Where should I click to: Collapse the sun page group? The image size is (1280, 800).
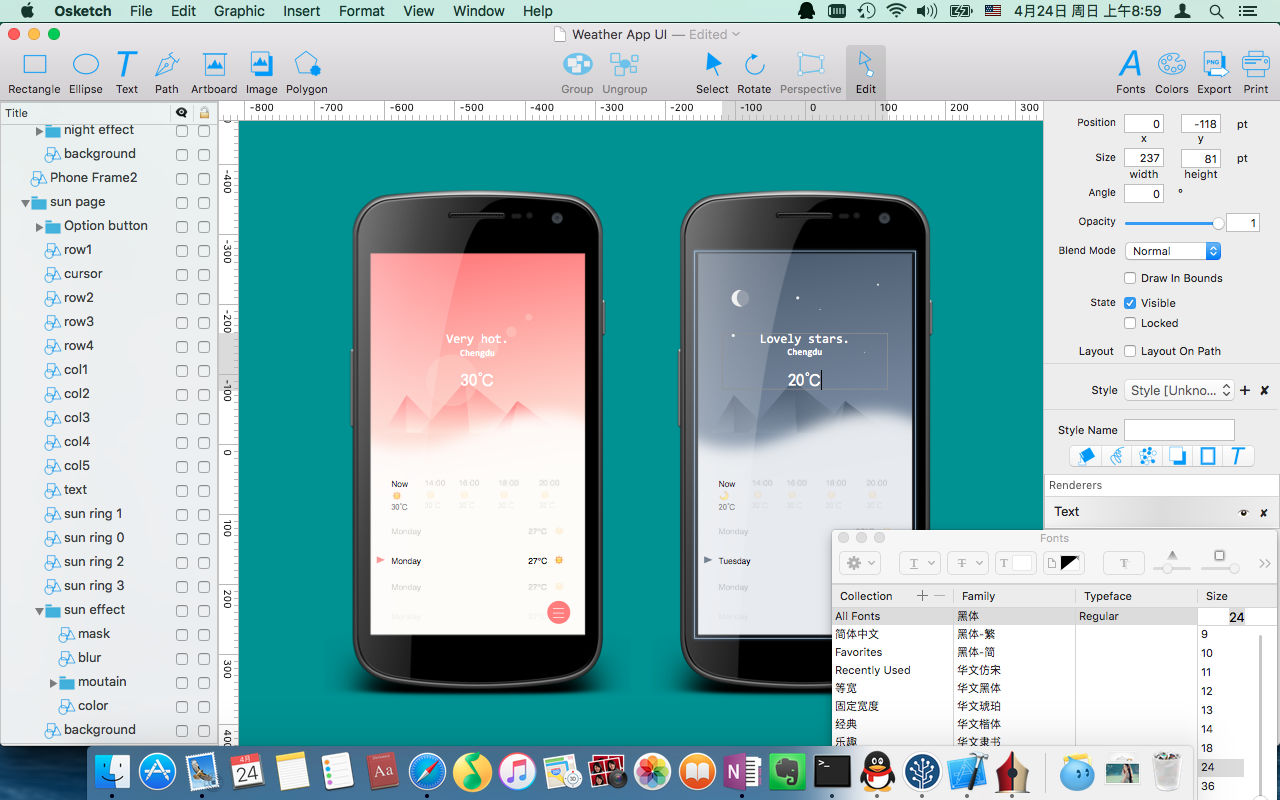(26, 202)
